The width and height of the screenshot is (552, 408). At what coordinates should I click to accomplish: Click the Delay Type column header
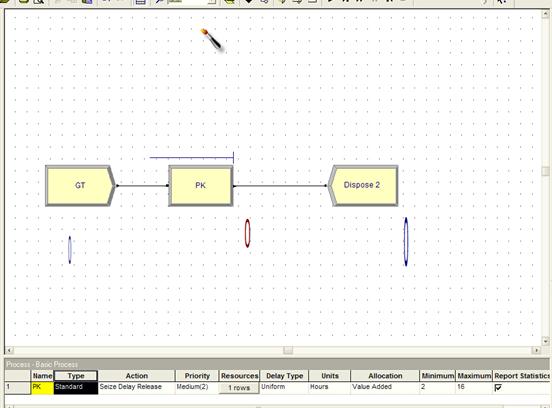[x=284, y=376]
